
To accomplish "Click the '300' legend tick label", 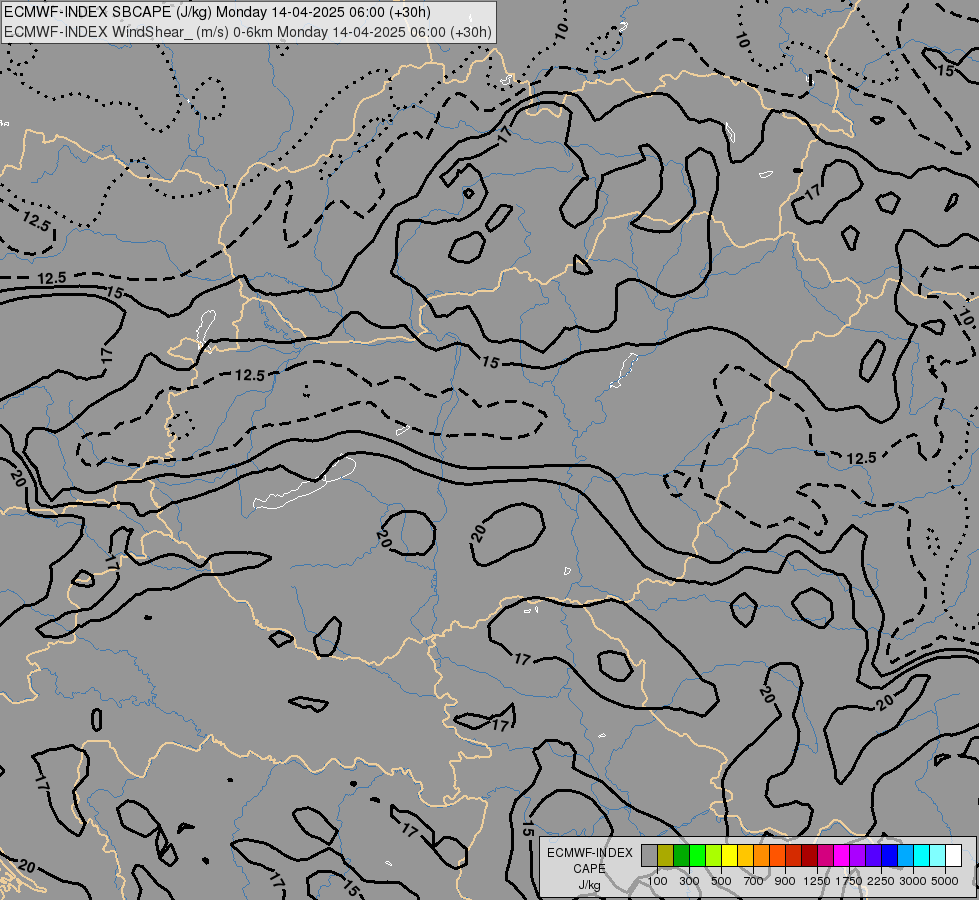I will pos(689,881).
